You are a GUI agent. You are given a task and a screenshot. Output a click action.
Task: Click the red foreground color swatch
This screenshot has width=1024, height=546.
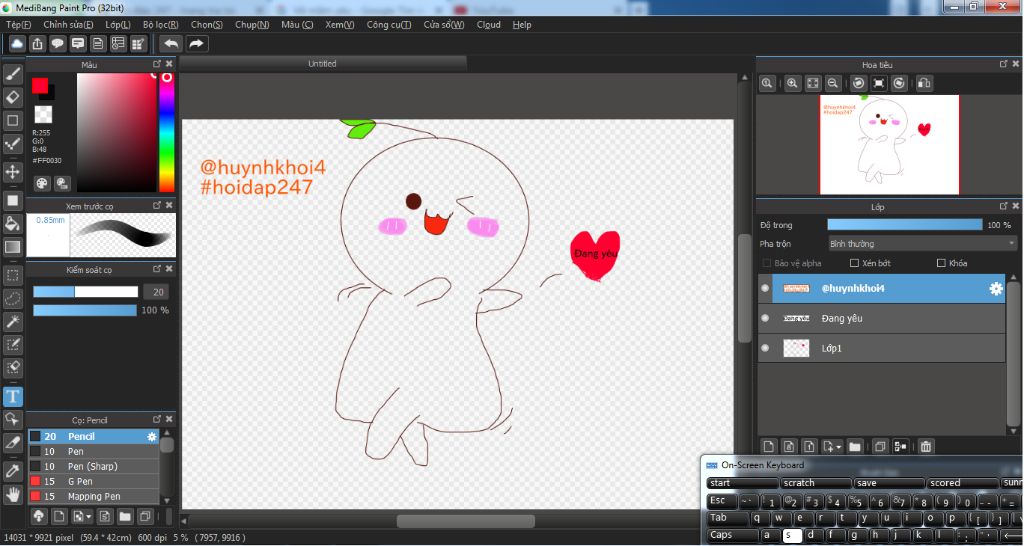click(x=40, y=86)
